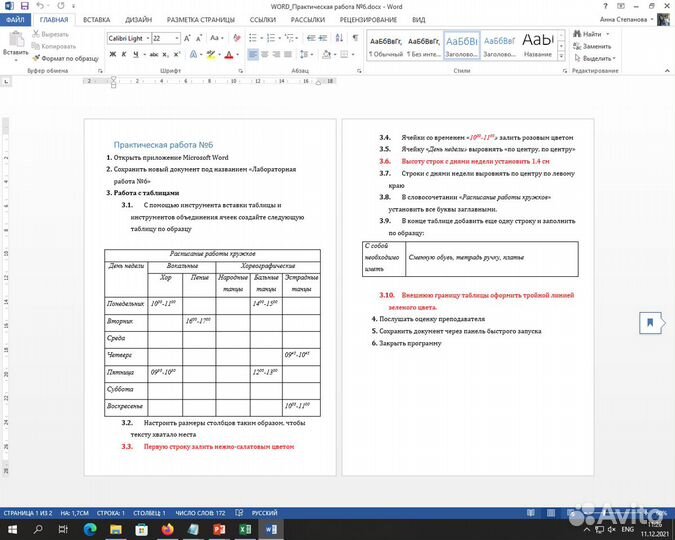Viewport: 675px width, 540px height.
Task: Grow the font size with A-up icon
Action: (x=187, y=38)
